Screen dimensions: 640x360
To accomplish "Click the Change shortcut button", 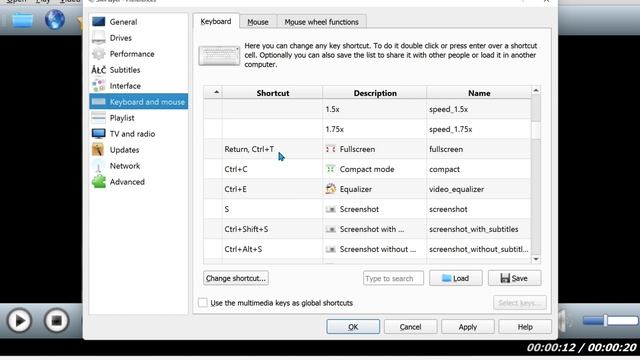I will coord(236,278).
